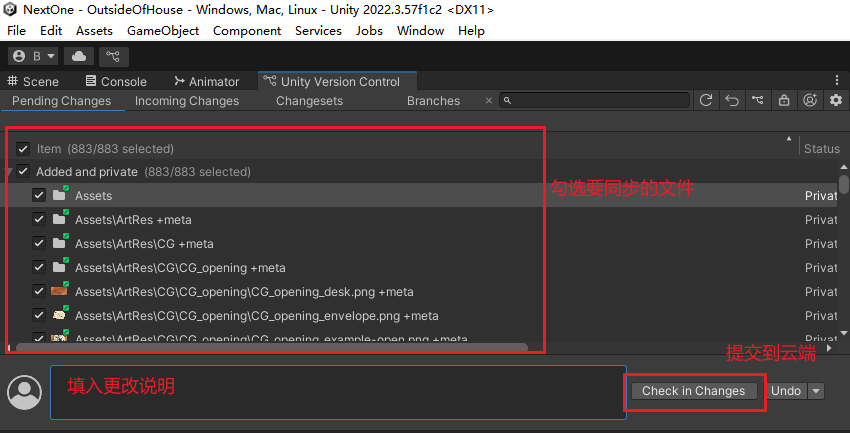850x433 pixels.
Task: Uncheck the Assets\ArtRes\CG +meta checkbox
Action: (x=38, y=243)
